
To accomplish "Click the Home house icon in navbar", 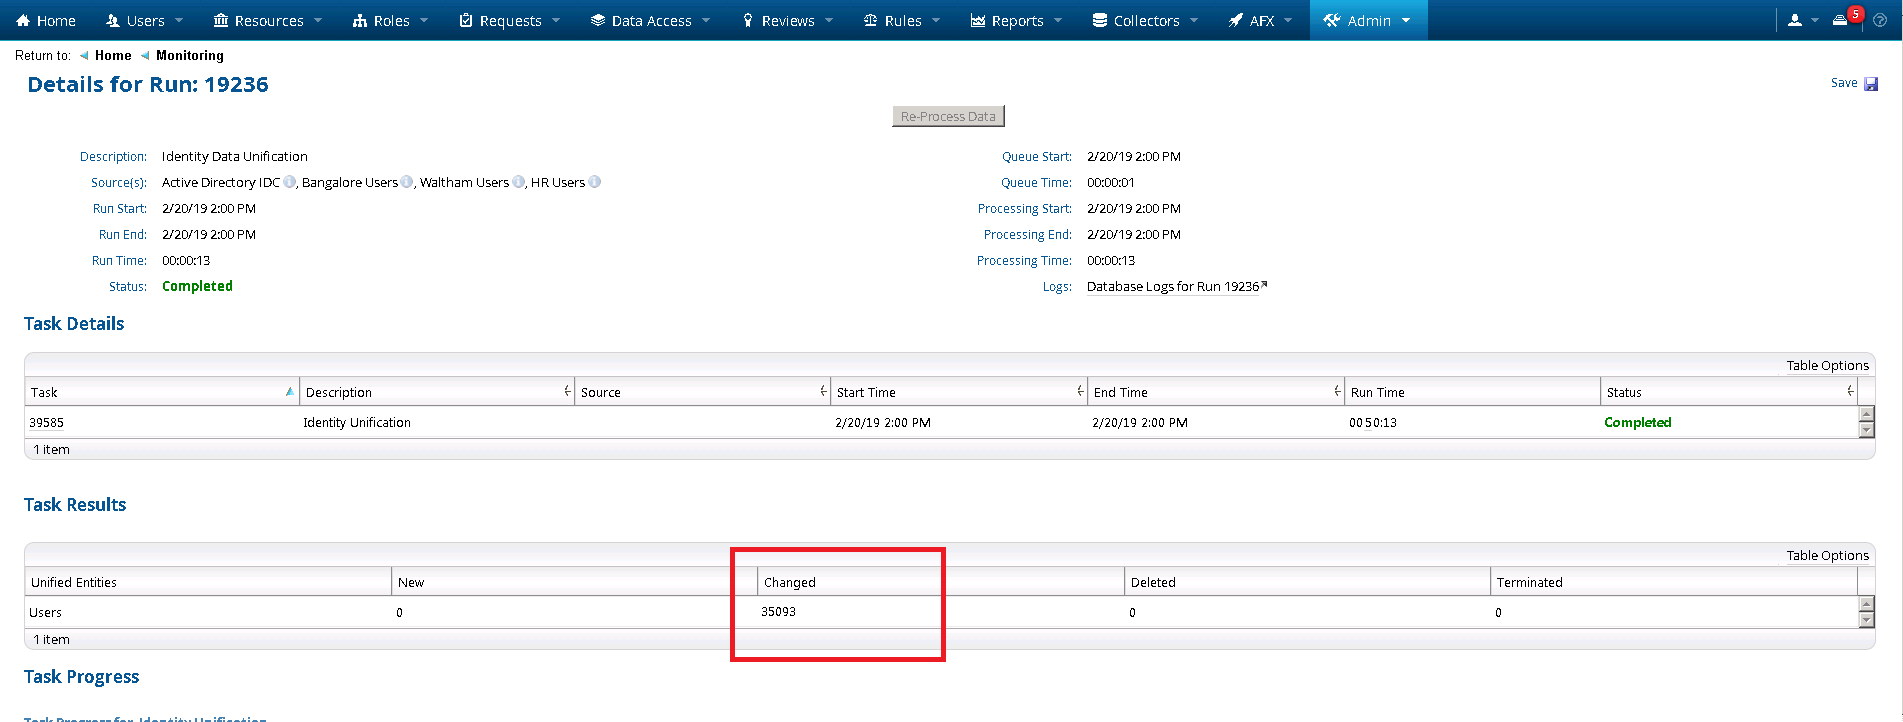I will click(x=24, y=20).
